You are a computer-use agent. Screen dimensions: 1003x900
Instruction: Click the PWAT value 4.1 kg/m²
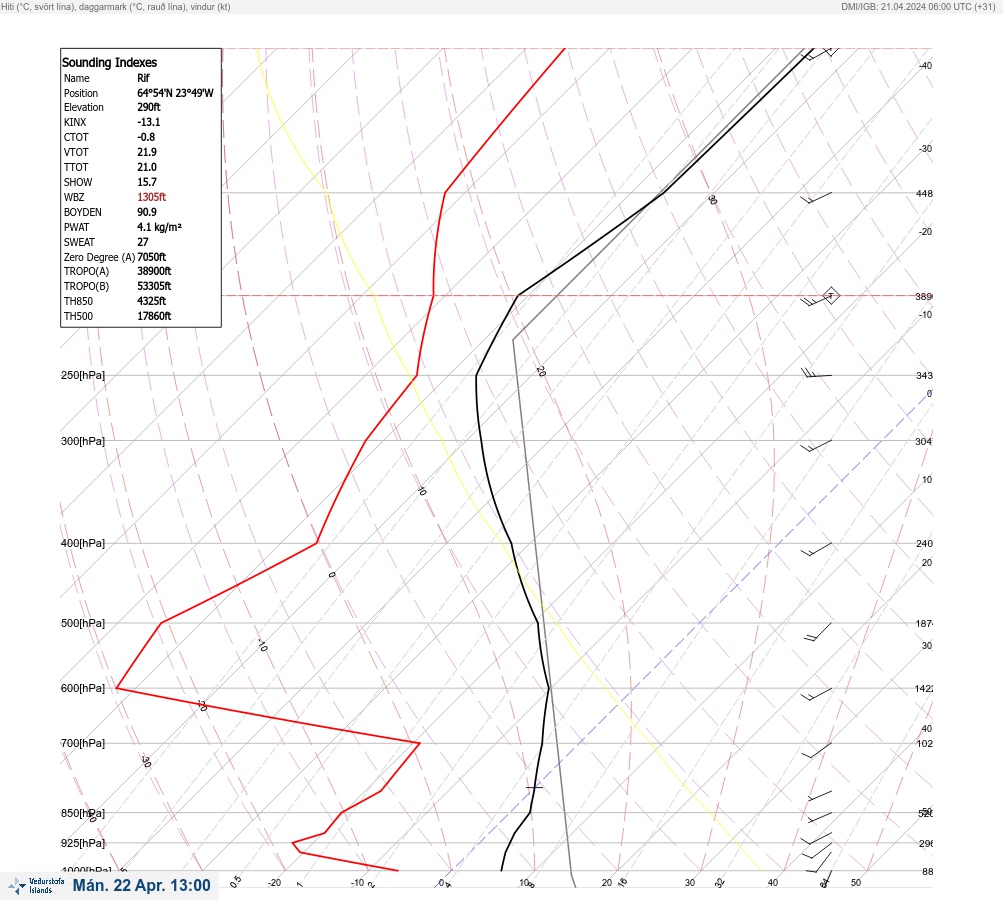tap(159, 227)
